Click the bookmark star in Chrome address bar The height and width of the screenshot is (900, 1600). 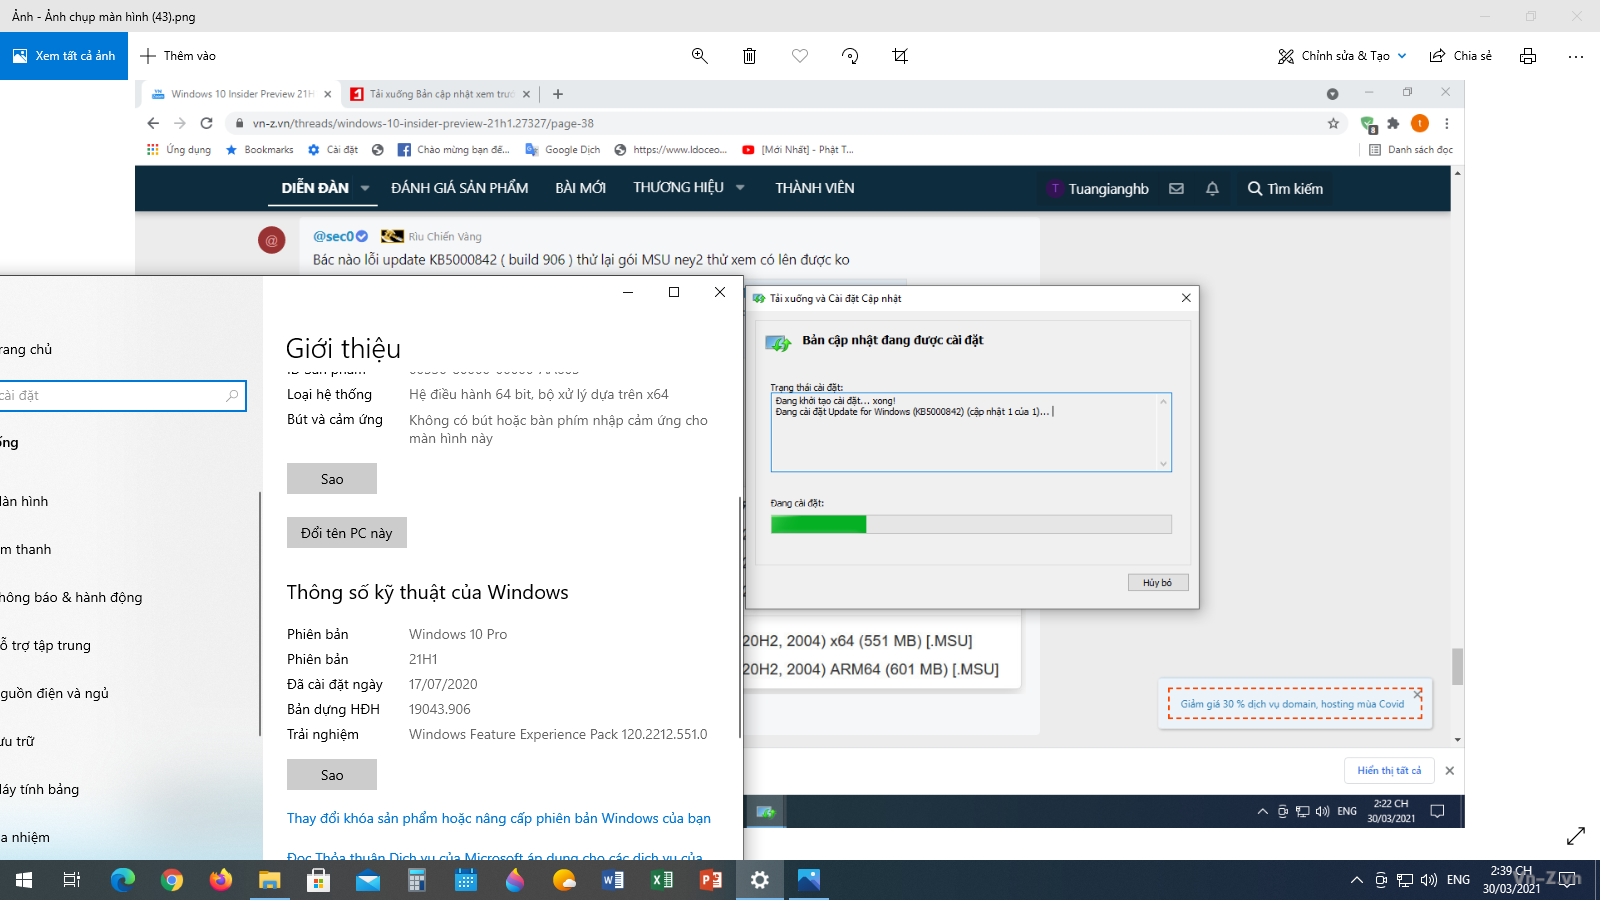pos(1333,123)
